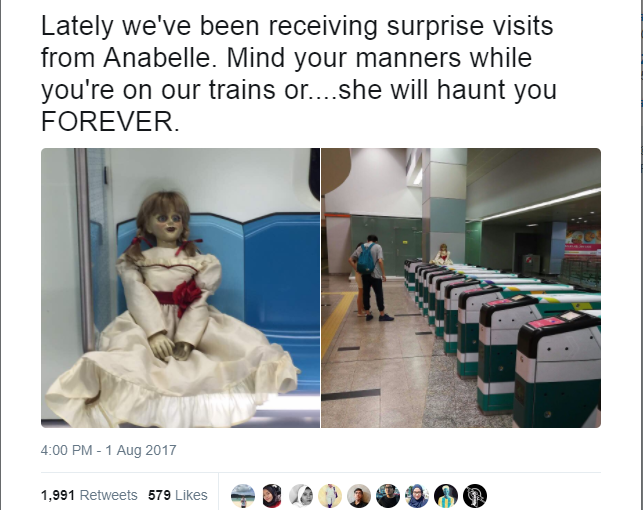Viewport: 643px width, 510px height.
Task: Open the avatar of the man in a black shirt on beige background
Action: 359,496
